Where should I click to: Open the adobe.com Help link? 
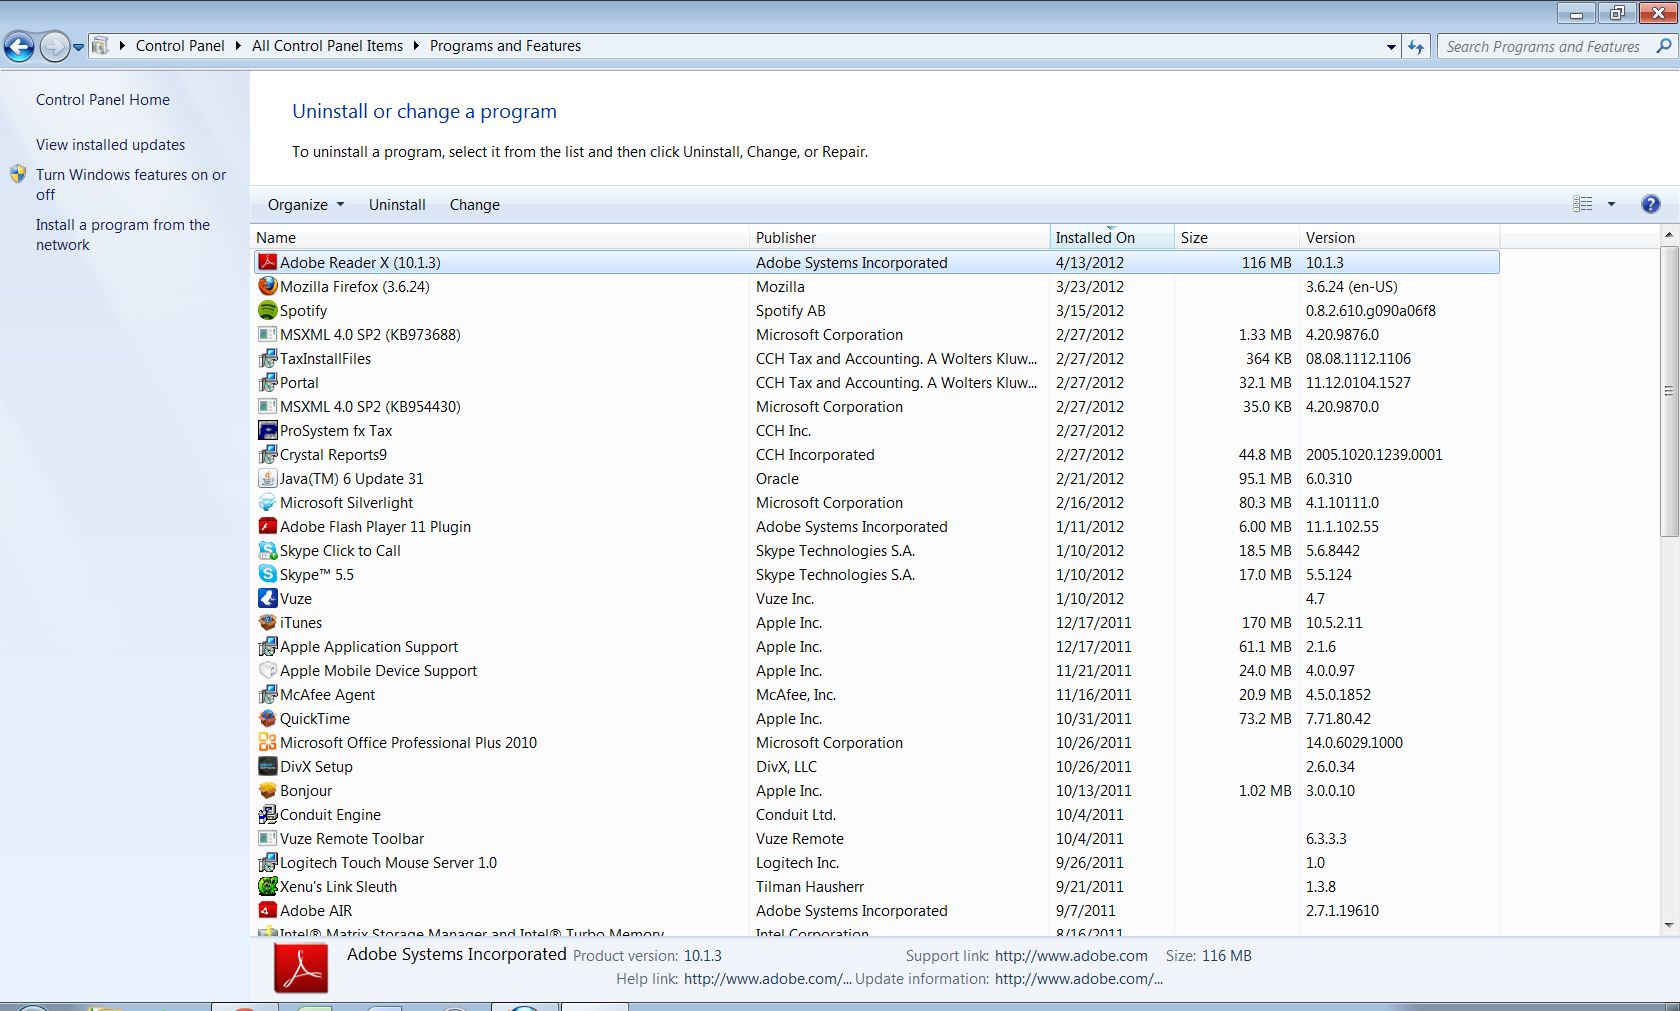pos(767,979)
